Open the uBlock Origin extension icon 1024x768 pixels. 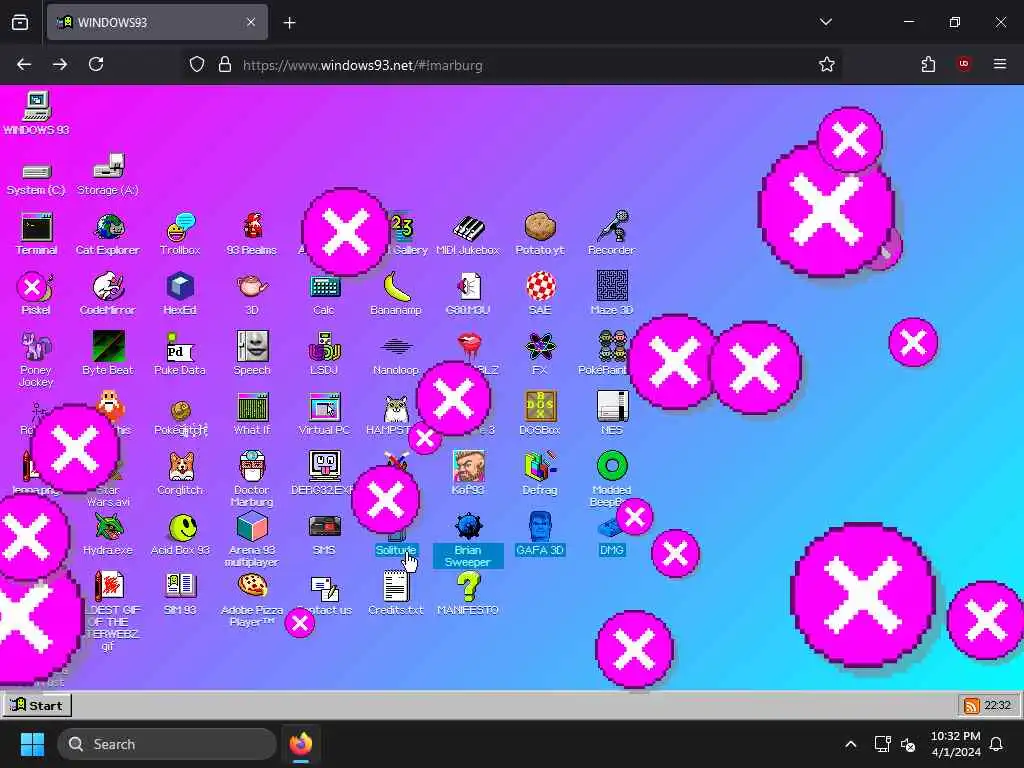[964, 64]
